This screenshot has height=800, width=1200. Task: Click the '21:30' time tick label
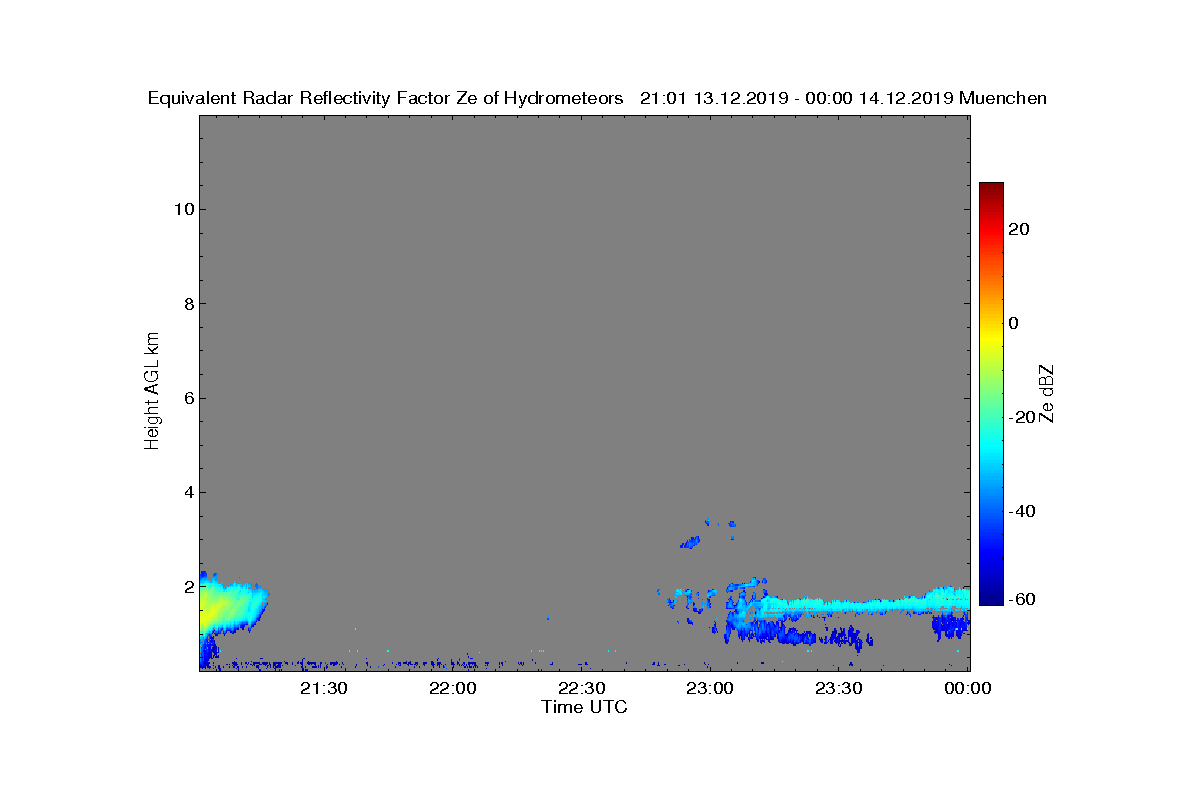(x=324, y=688)
